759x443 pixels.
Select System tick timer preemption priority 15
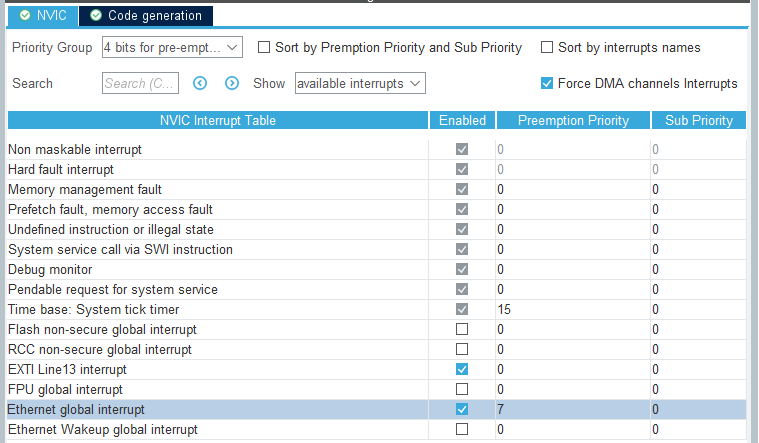(x=570, y=309)
